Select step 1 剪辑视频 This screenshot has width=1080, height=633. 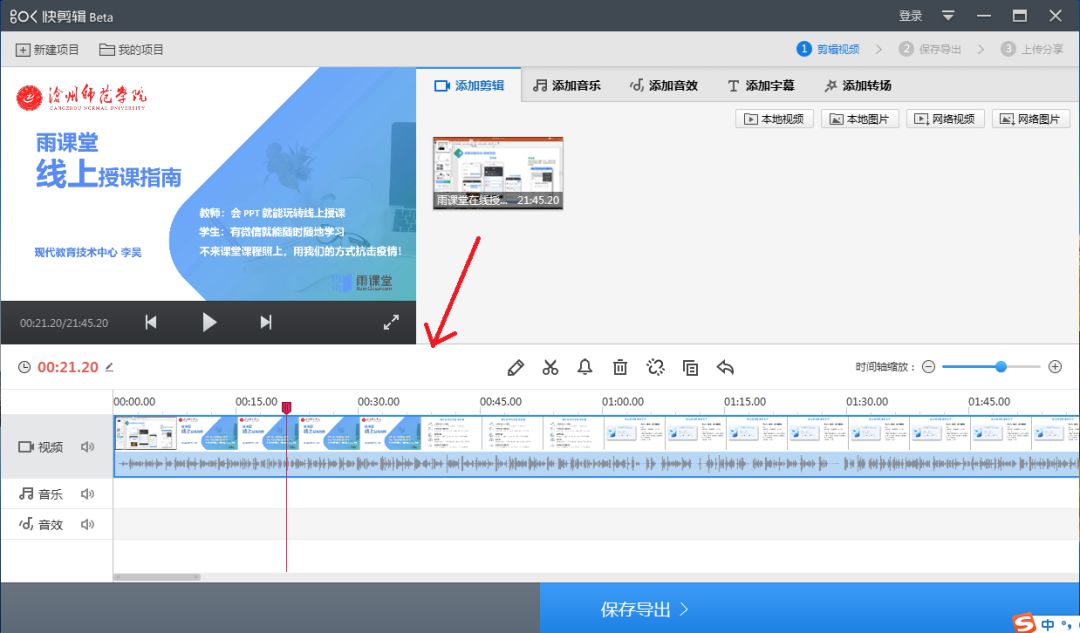828,49
